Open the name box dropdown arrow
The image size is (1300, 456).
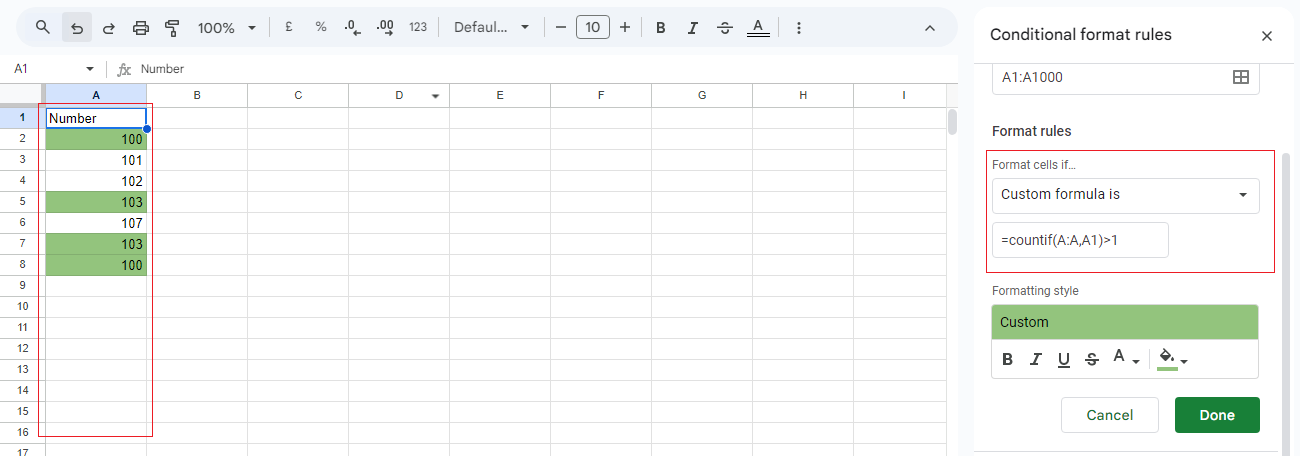90,69
